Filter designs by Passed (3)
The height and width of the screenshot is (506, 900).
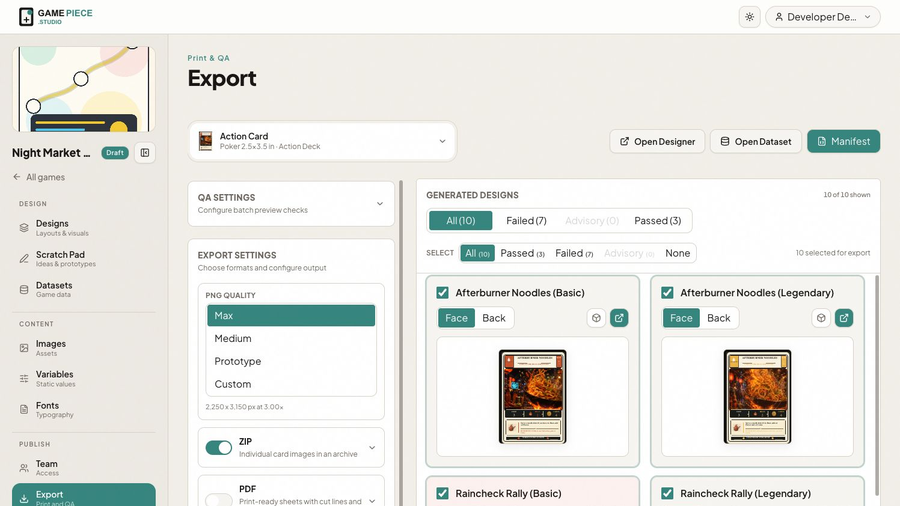point(657,221)
